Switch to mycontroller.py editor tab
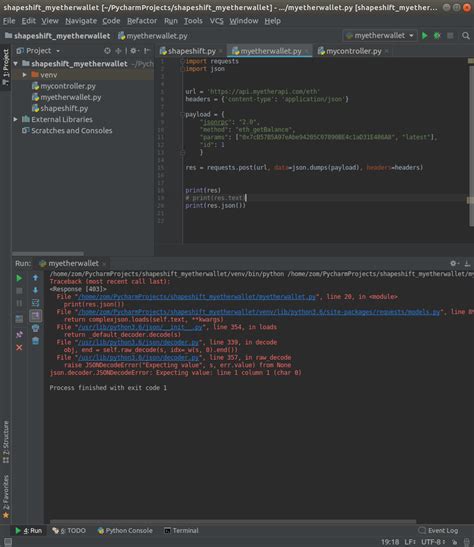Viewport: 474px width, 547px height. coord(354,51)
